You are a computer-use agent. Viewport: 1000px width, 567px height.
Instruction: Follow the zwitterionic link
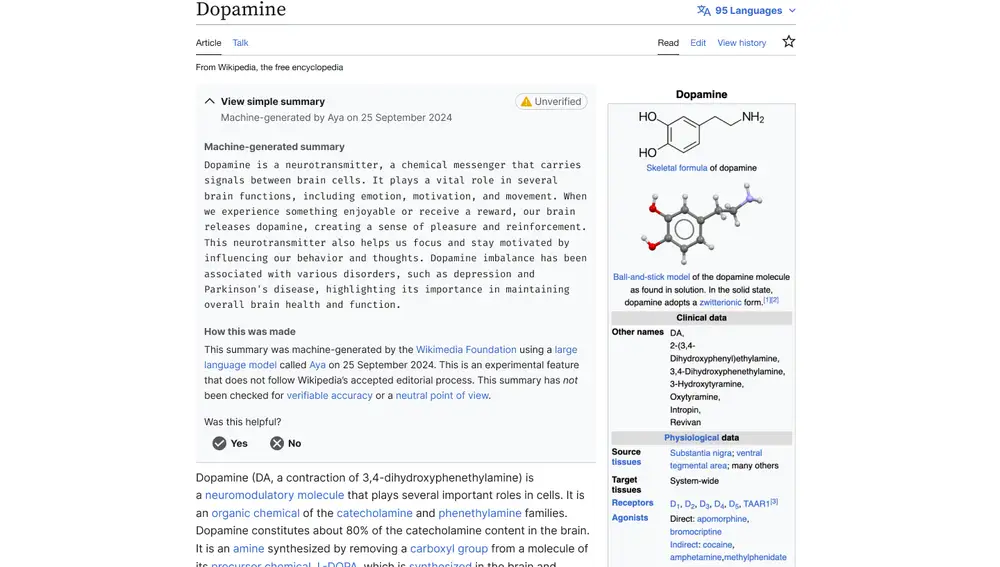(720, 302)
